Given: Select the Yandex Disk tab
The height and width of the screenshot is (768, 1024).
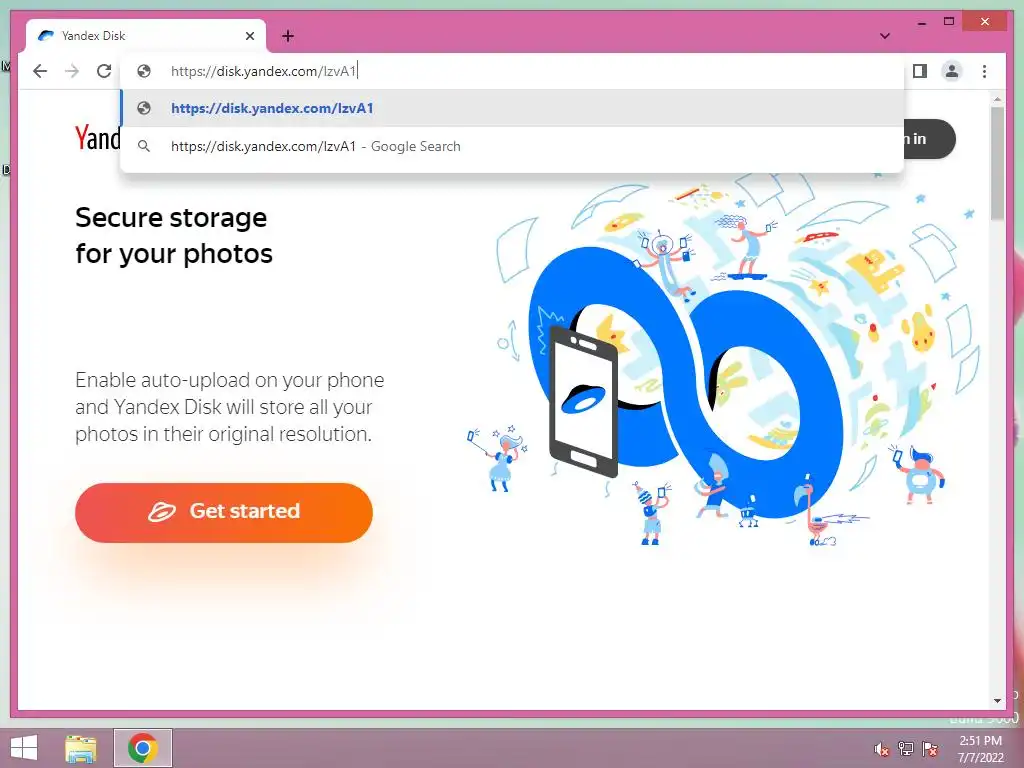Looking at the screenshot, I should coord(146,36).
